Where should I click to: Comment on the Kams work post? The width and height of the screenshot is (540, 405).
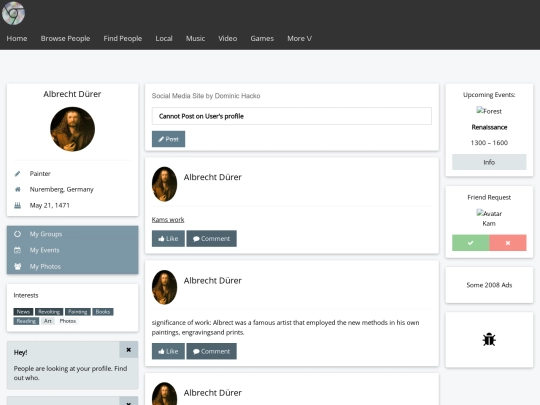[x=211, y=239]
